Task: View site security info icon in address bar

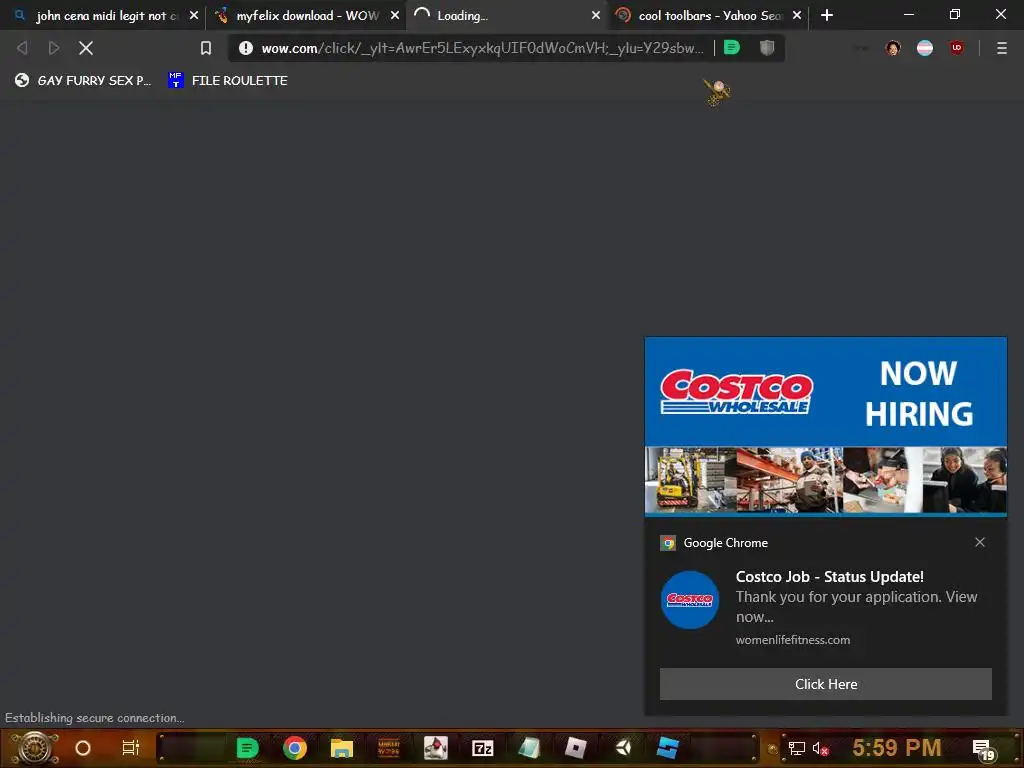Action: pos(246,48)
